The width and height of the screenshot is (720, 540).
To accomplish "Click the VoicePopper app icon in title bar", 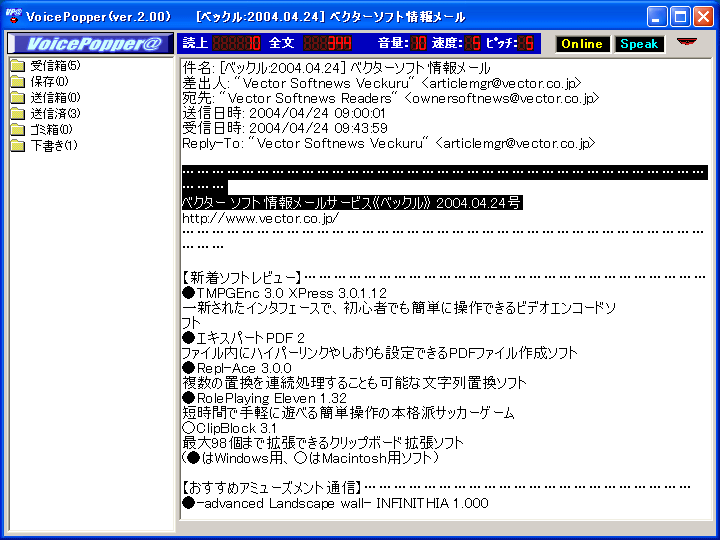I will pyautogui.click(x=14, y=16).
